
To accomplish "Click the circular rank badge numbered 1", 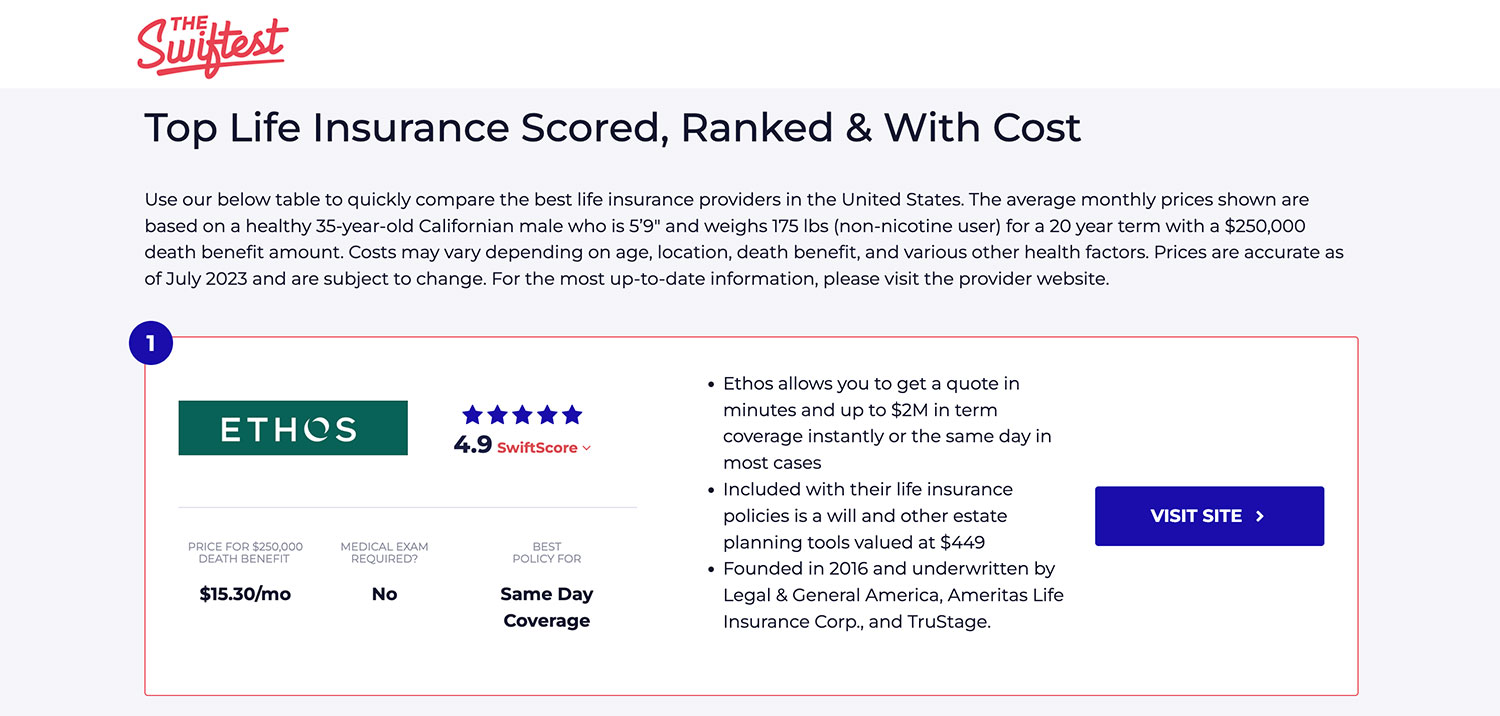I will point(152,342).
